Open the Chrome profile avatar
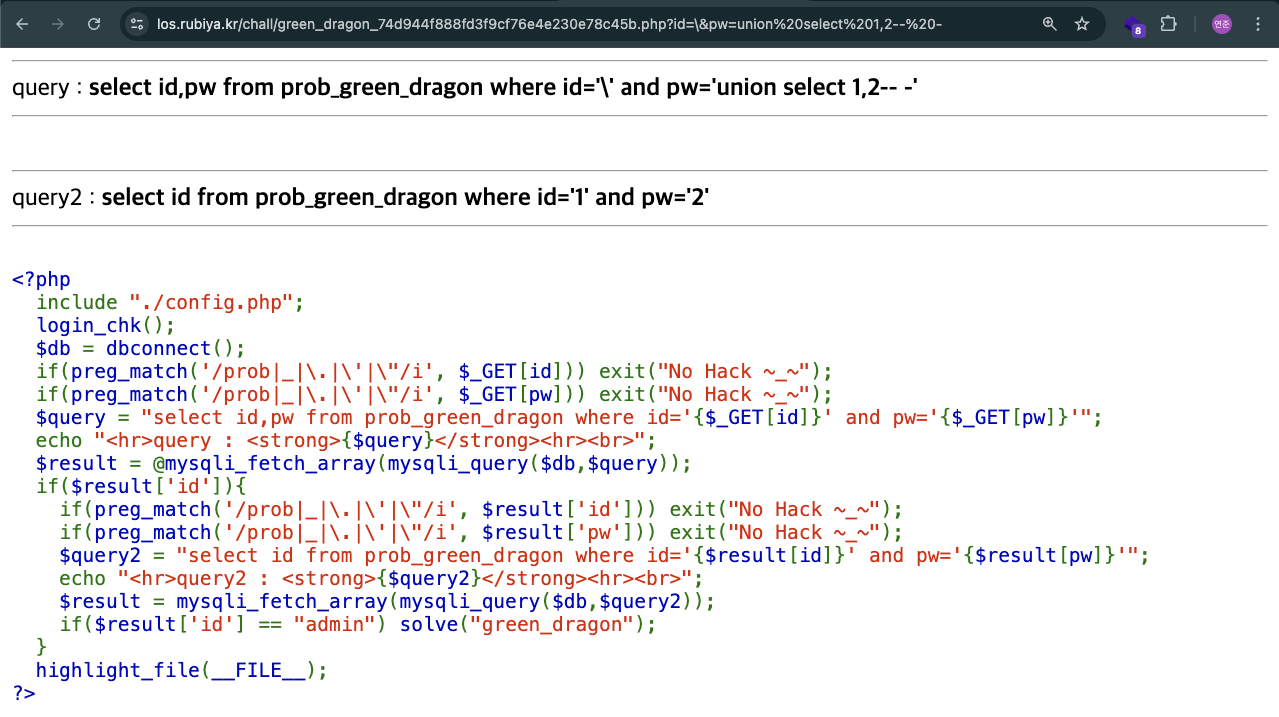Image resolution: width=1279 pixels, height=717 pixels. (1222, 24)
